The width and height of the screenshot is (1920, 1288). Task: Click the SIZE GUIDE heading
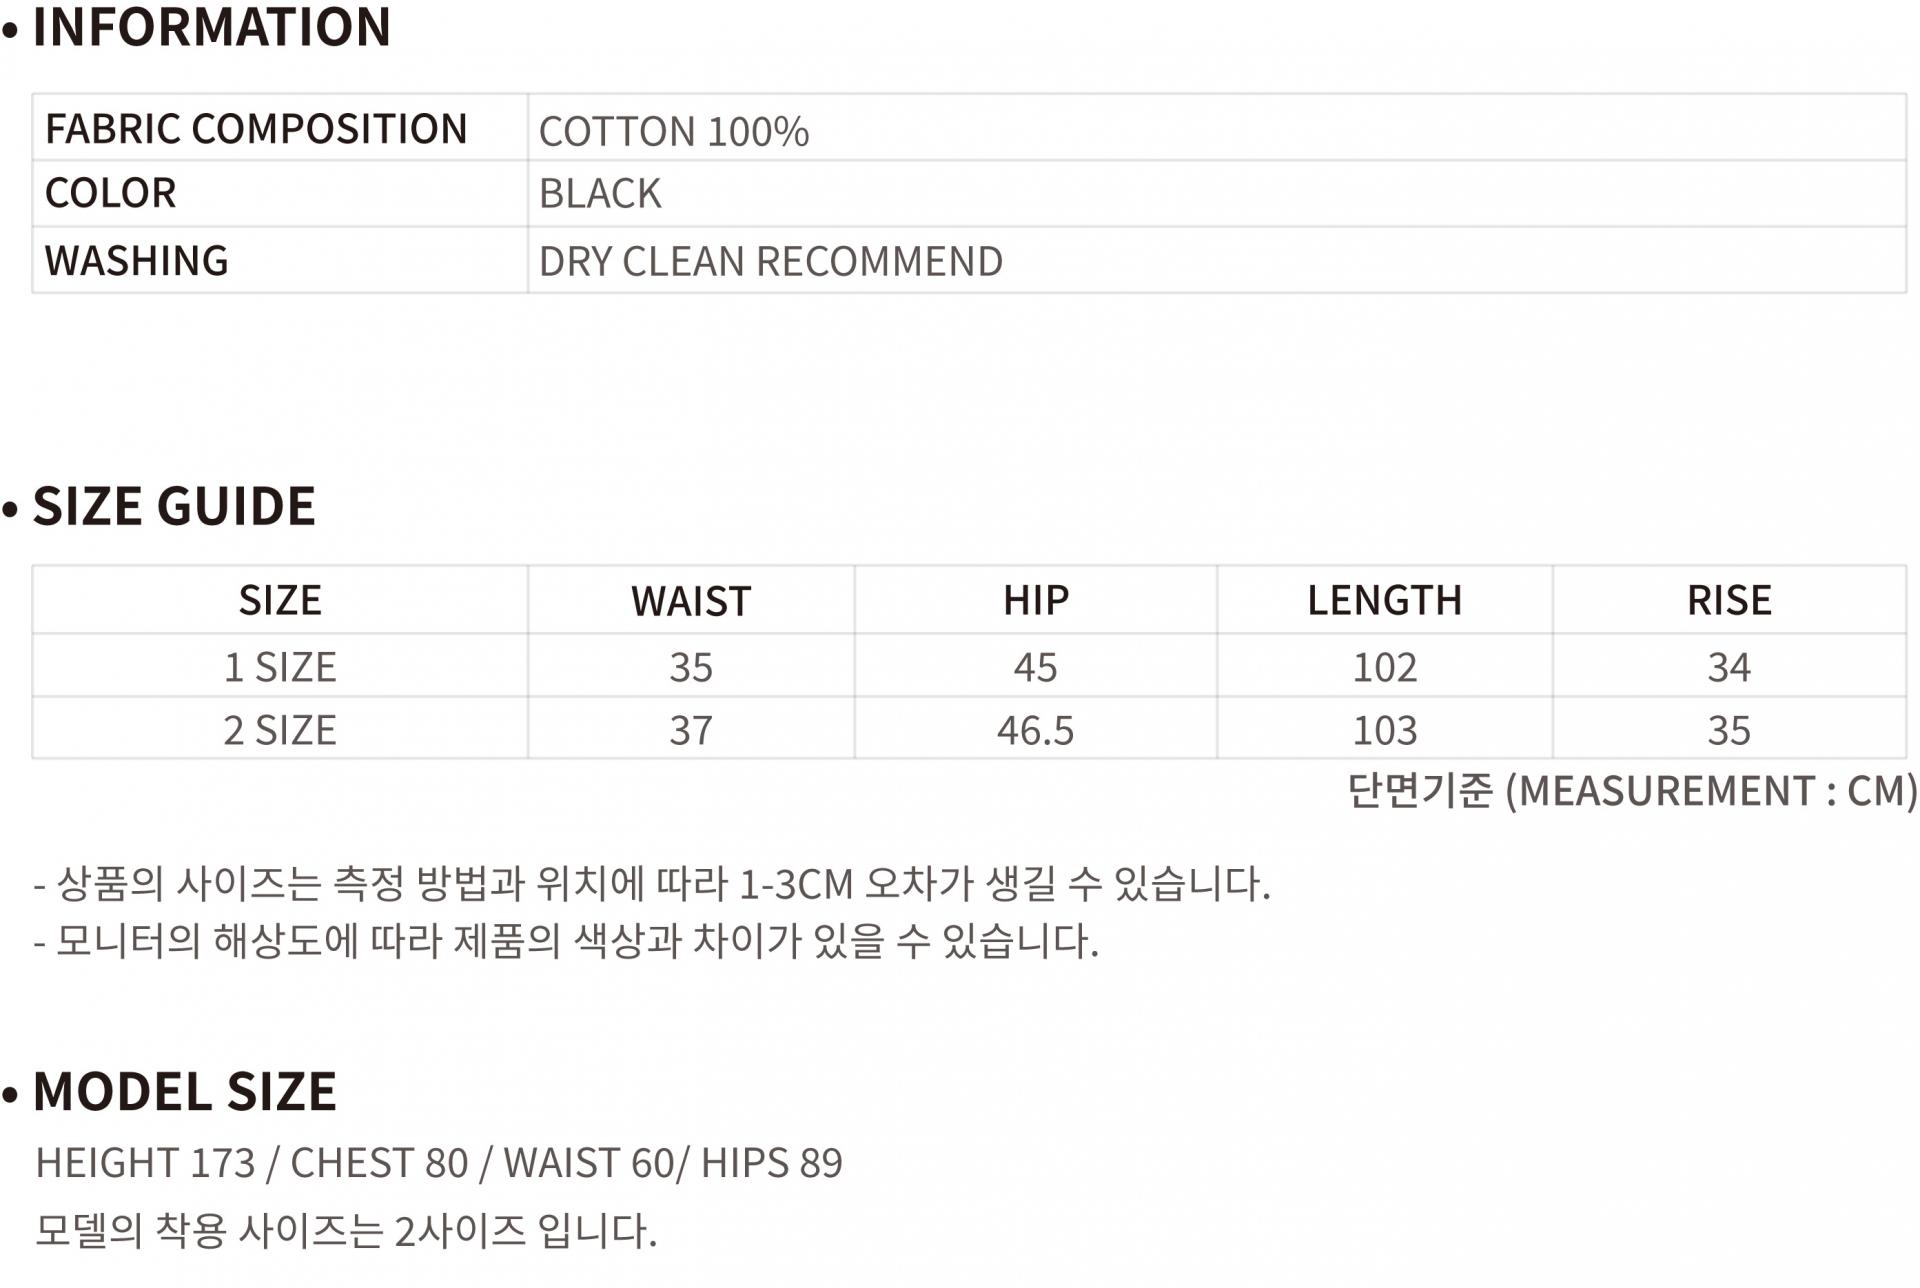tap(174, 506)
